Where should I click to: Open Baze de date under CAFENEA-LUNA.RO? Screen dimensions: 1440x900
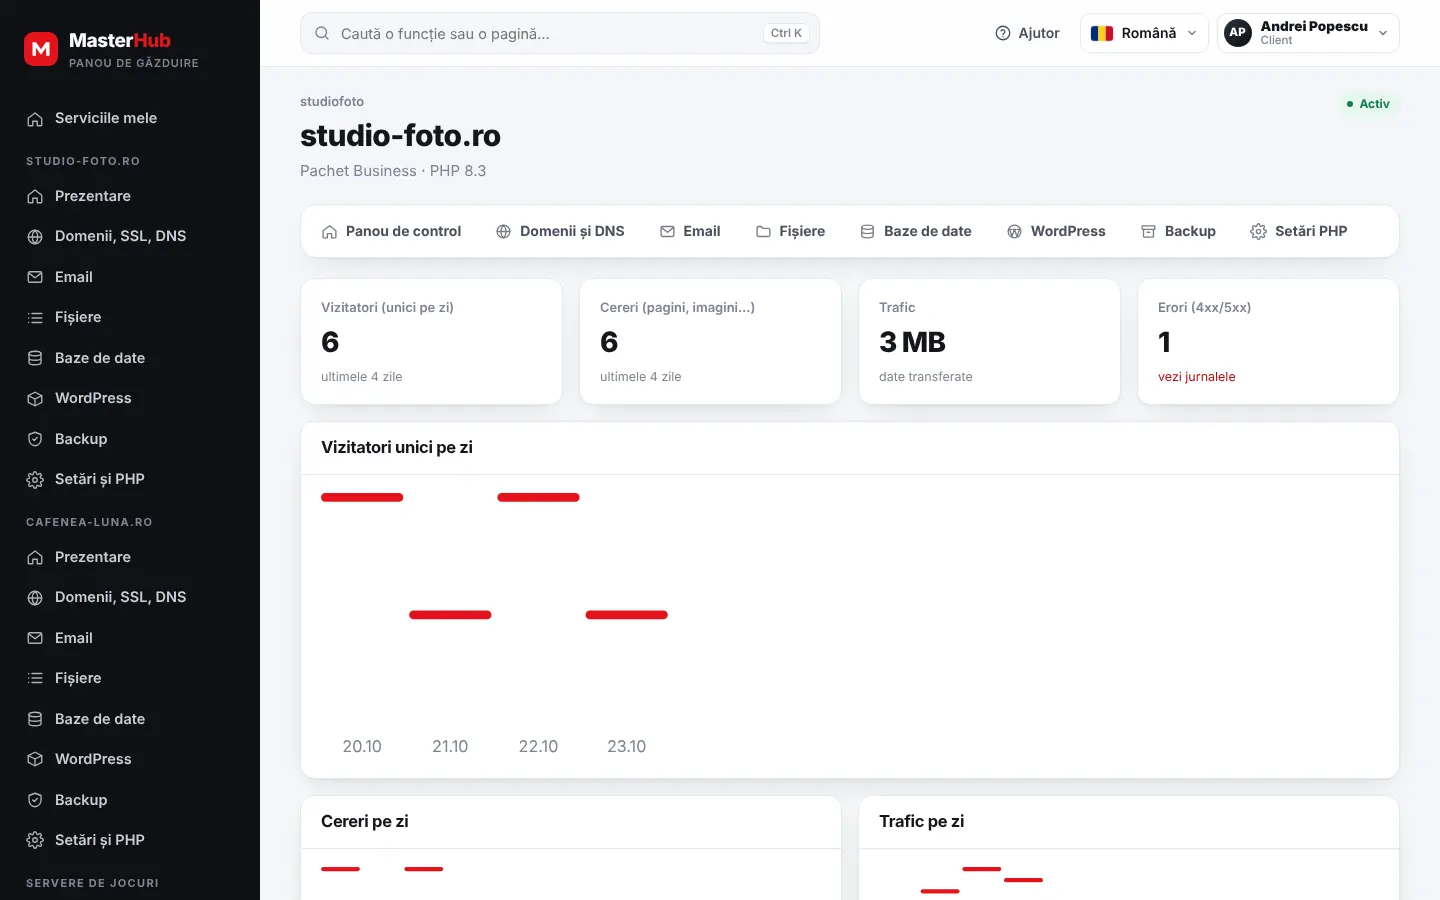[130, 719]
